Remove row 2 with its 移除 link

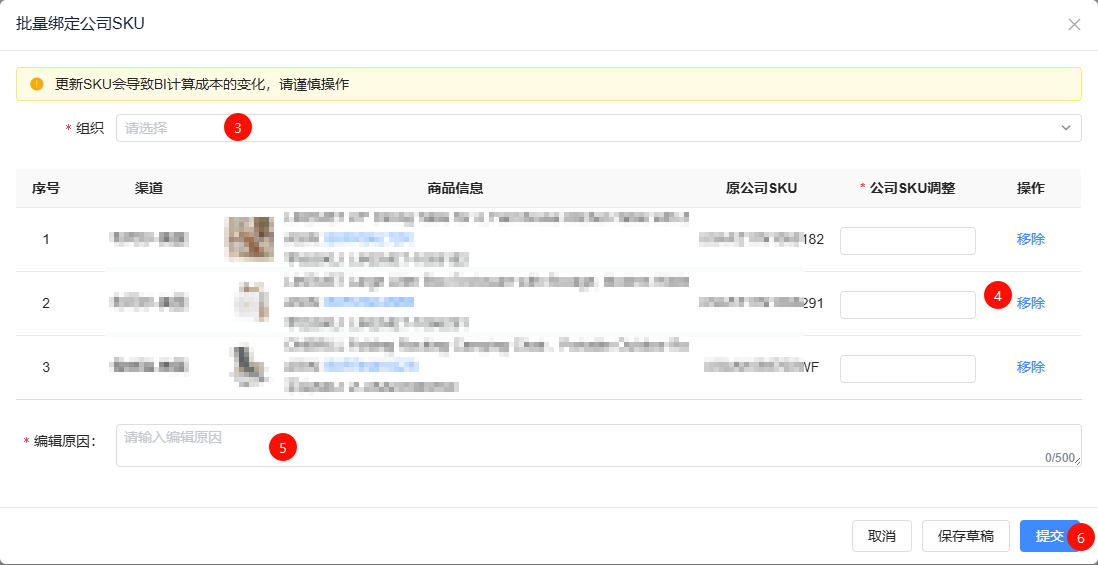coord(1030,303)
